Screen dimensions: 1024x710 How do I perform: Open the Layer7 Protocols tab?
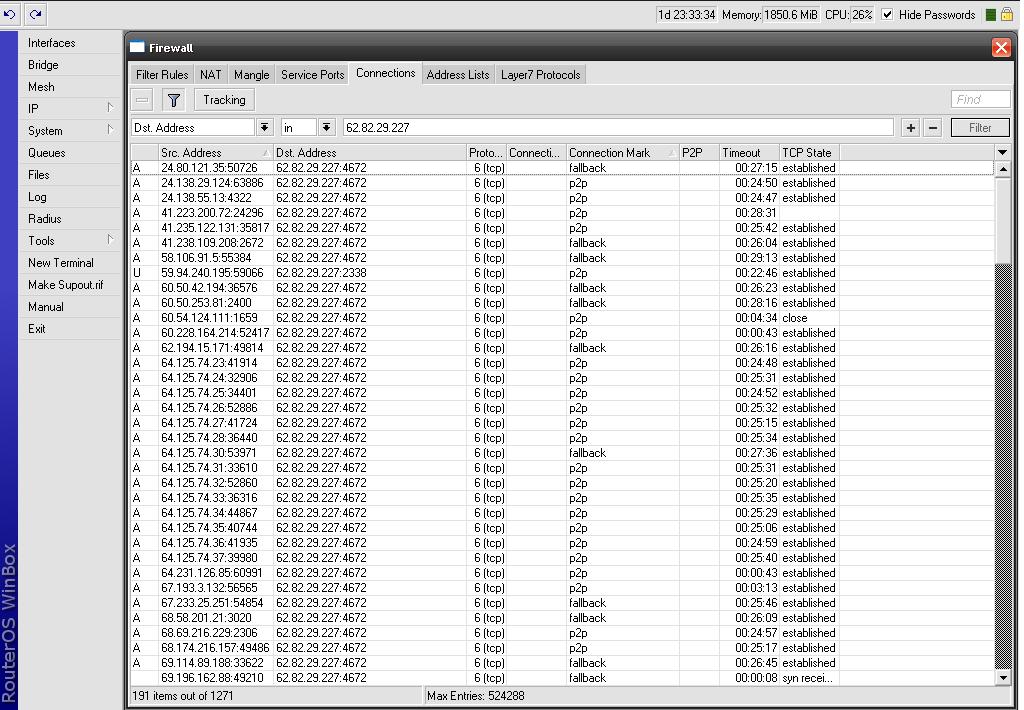[x=541, y=74]
